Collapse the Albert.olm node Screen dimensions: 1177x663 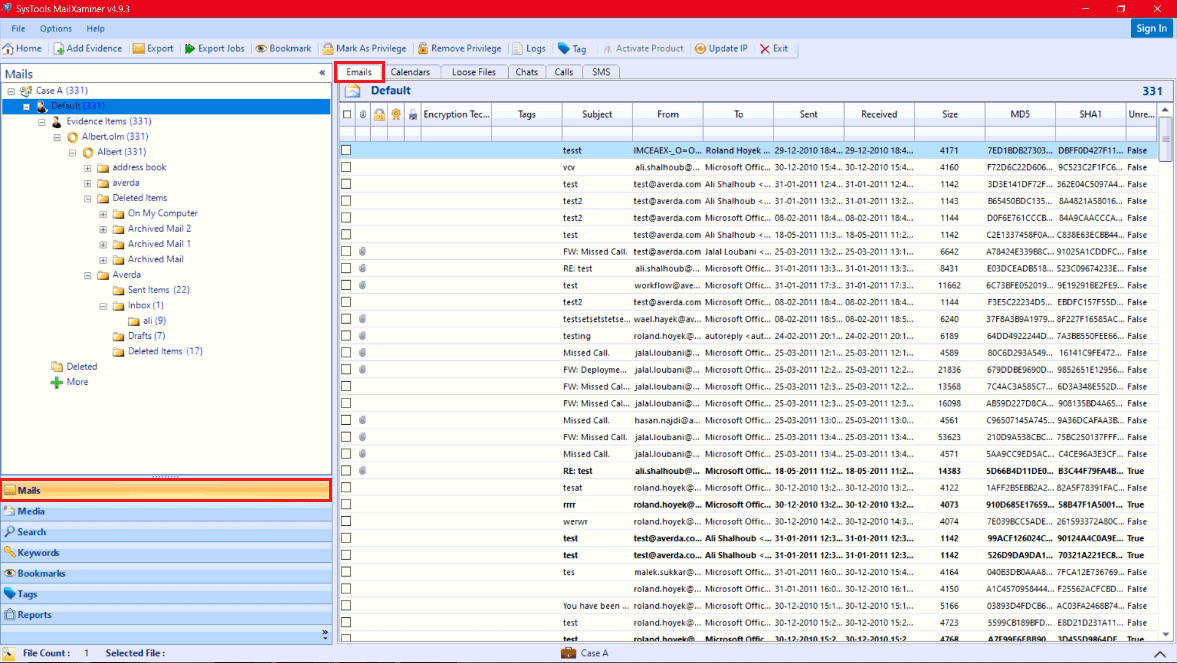tap(57, 137)
